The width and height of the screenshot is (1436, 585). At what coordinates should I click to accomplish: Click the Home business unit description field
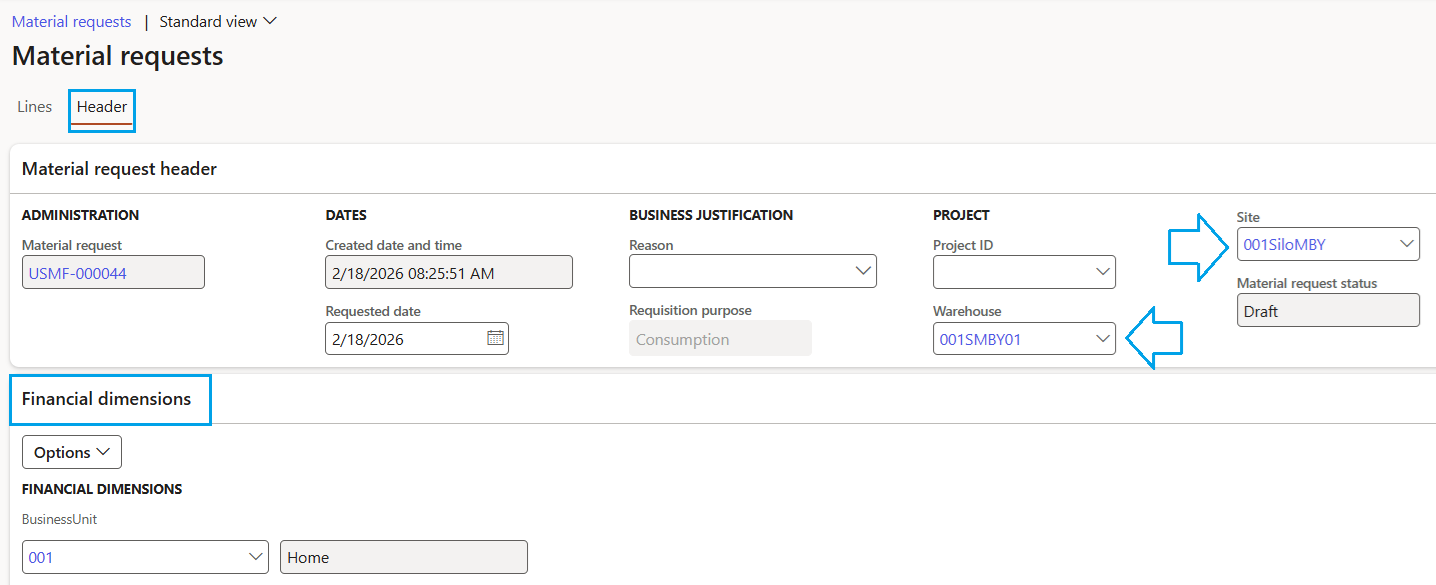[404, 558]
